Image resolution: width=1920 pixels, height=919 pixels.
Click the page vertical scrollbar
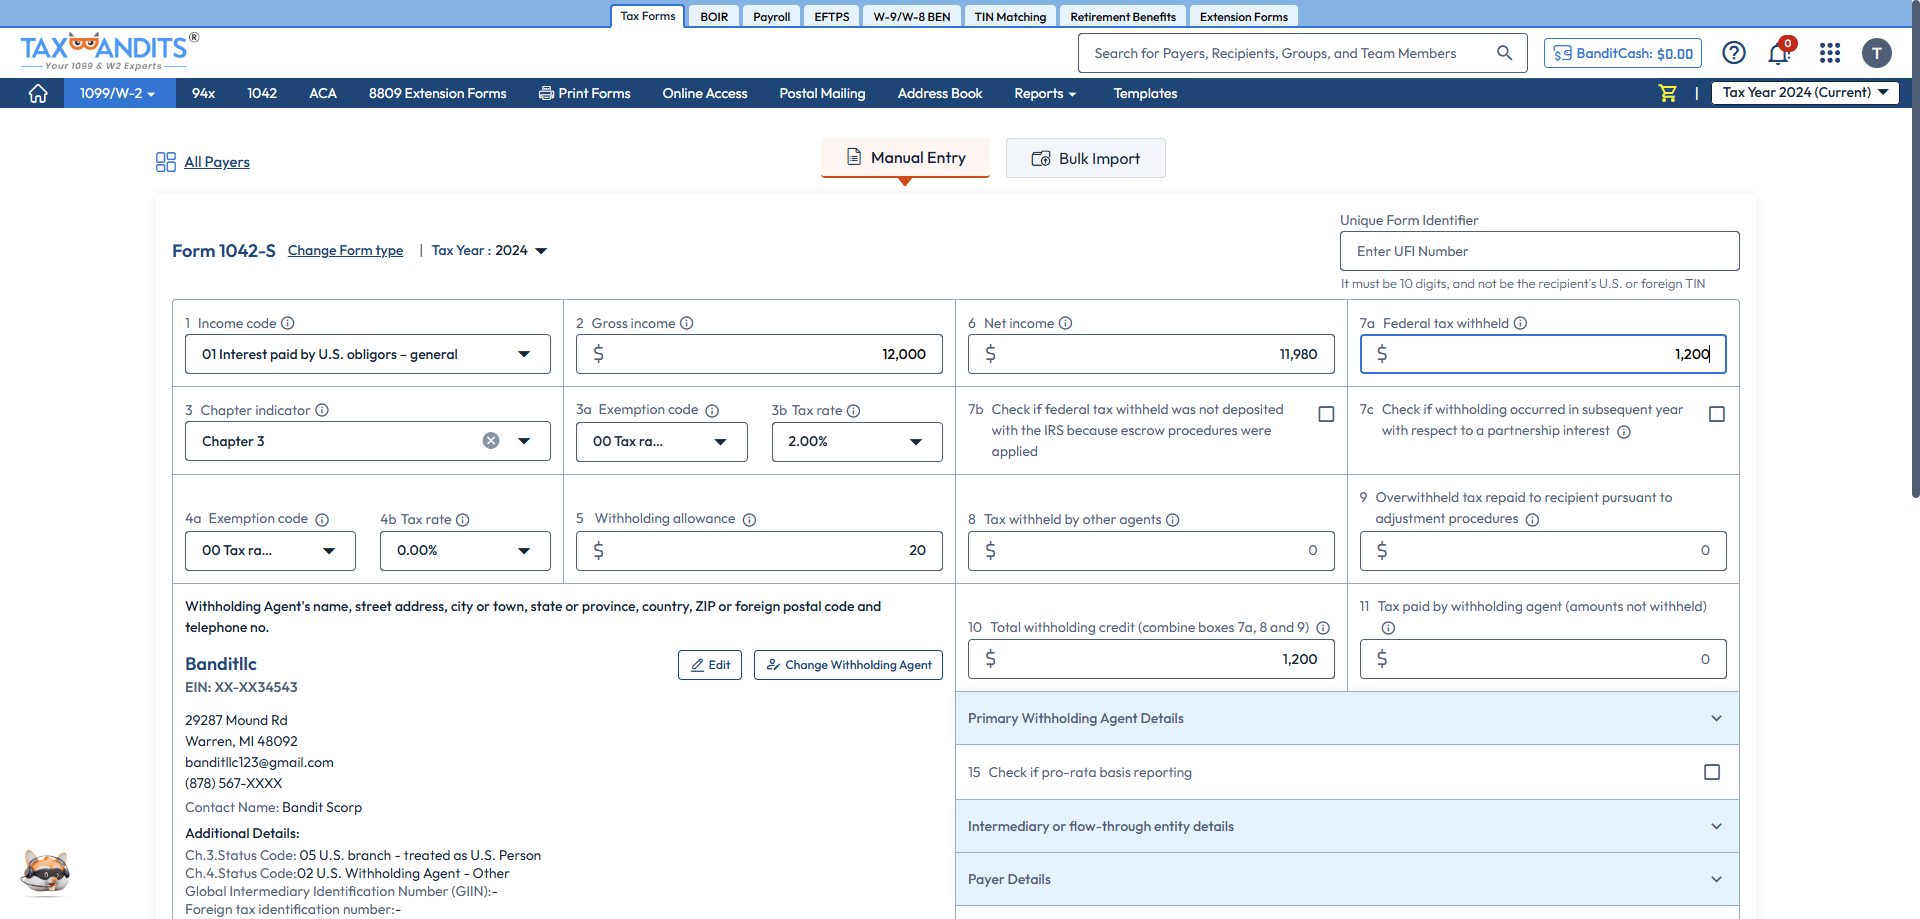coord(1914,250)
